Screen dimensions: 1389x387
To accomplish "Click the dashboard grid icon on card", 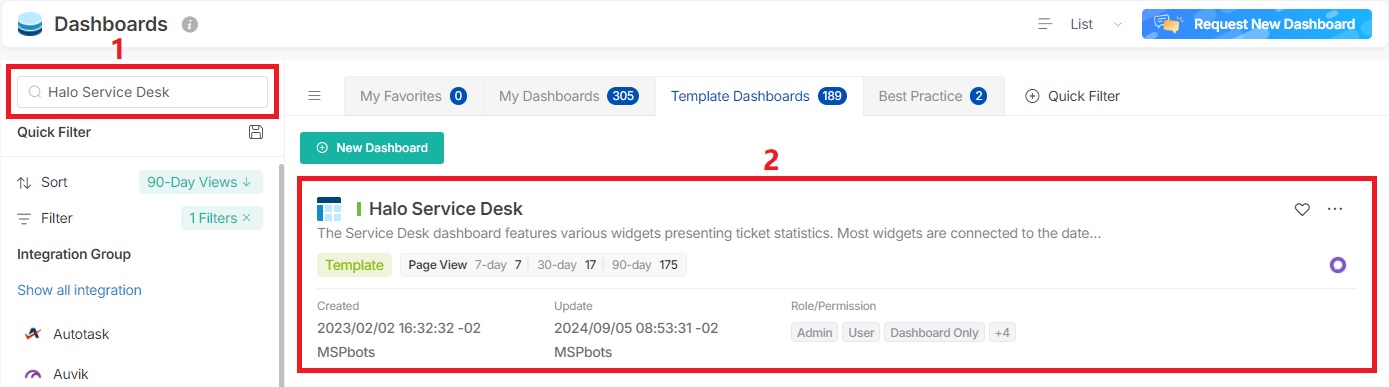I will (329, 209).
